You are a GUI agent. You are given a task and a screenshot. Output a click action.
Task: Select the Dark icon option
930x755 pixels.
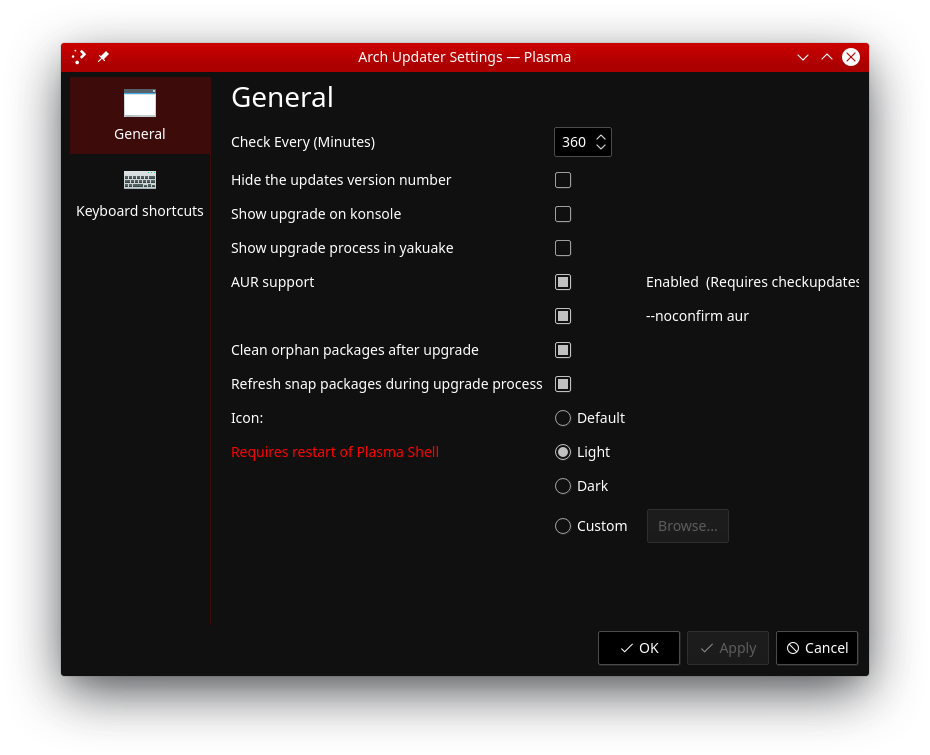[581, 486]
